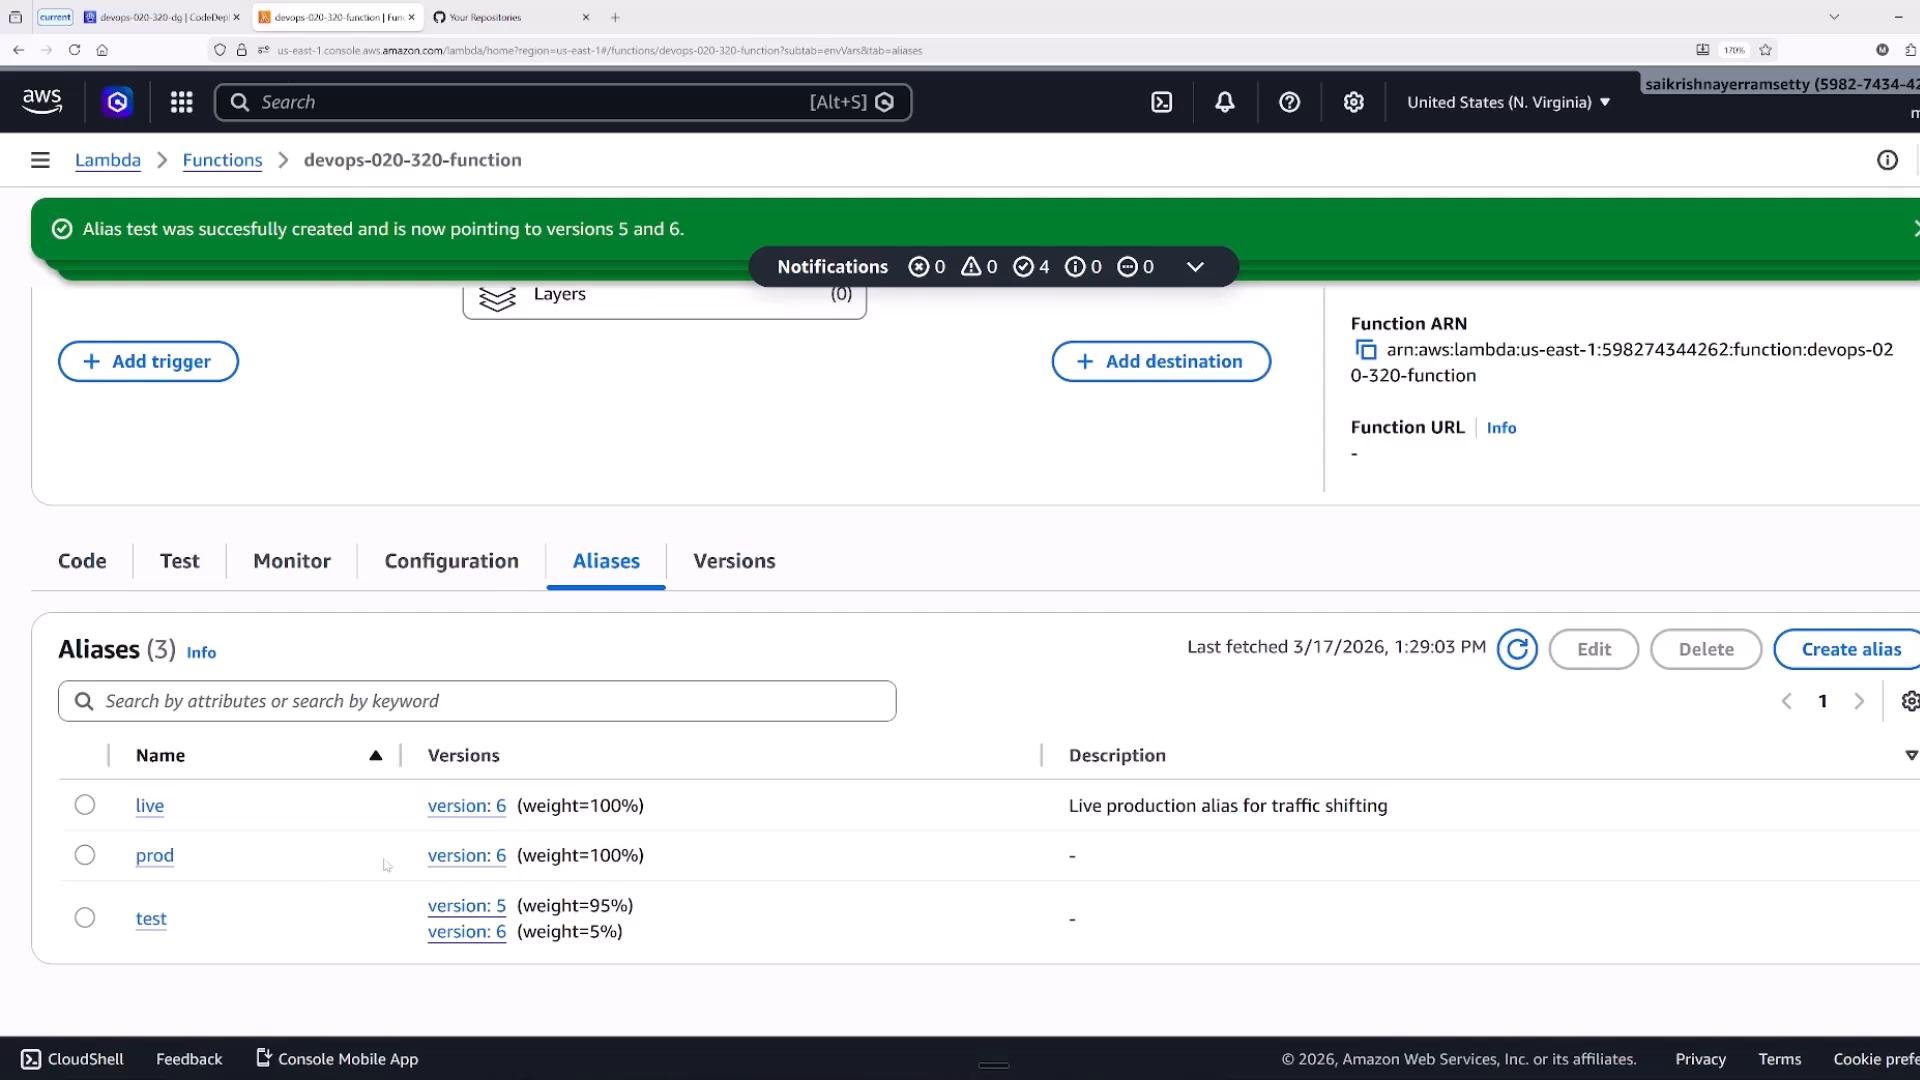Switch to the Versions tab
1920x1080 pixels.
tap(735, 561)
